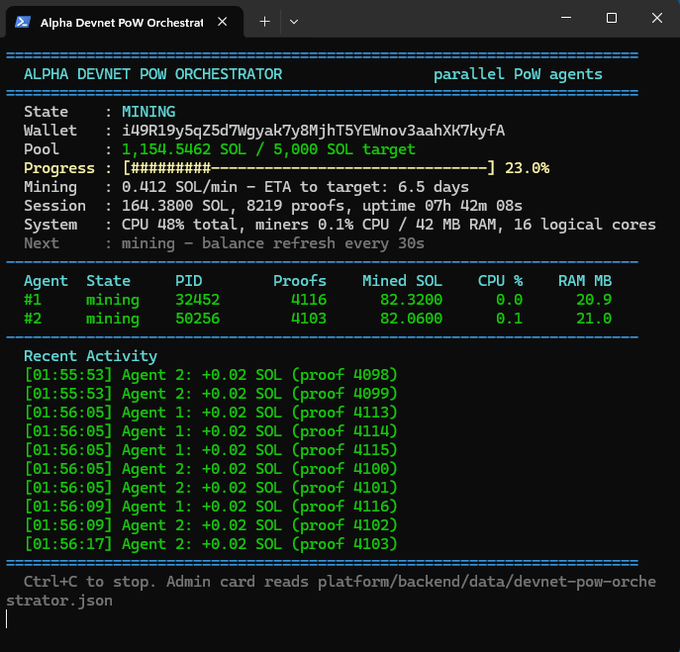Viewport: 680px width, 652px height.
Task: Click RAM value 21.0
Action: coord(594,318)
